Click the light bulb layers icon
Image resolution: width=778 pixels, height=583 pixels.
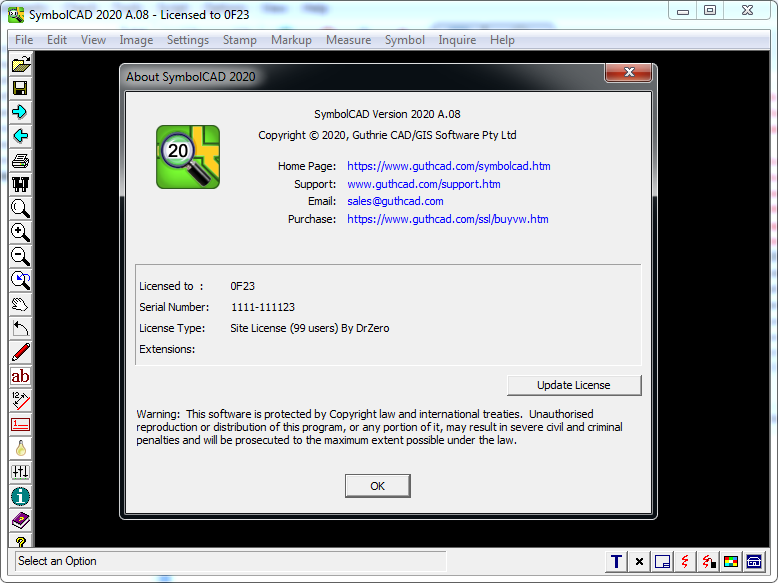(x=21, y=448)
